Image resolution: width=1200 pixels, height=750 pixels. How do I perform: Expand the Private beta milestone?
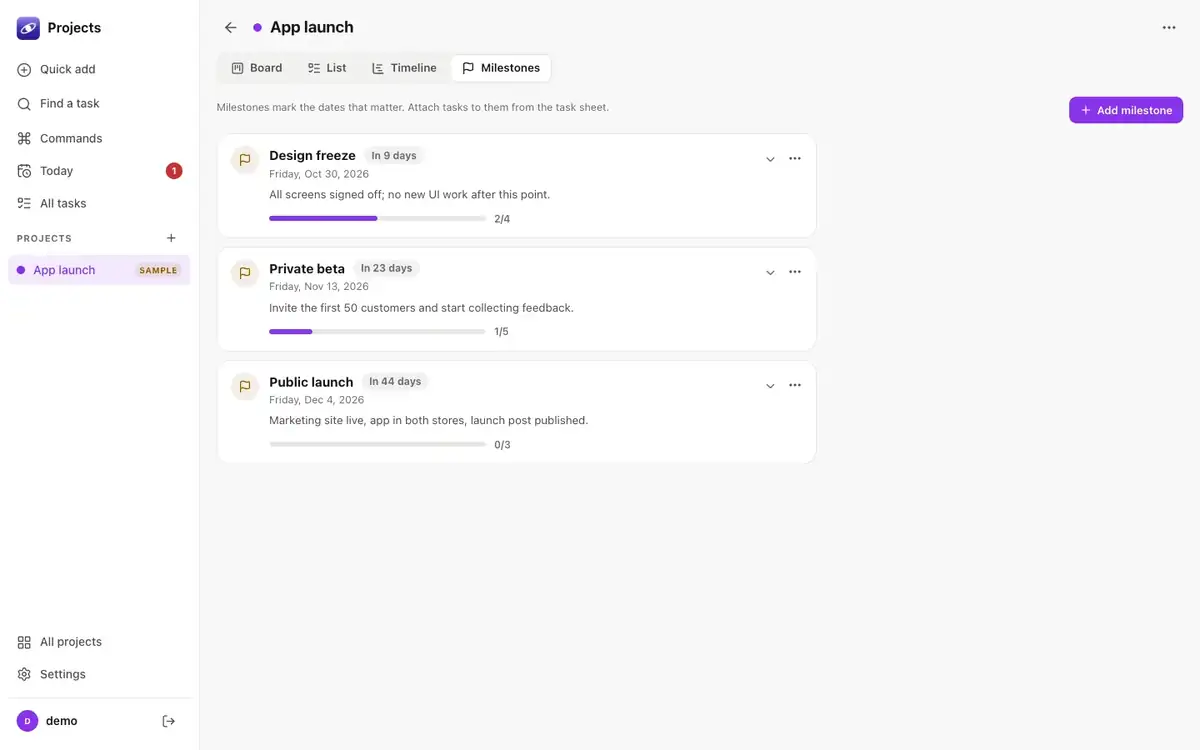[770, 272]
